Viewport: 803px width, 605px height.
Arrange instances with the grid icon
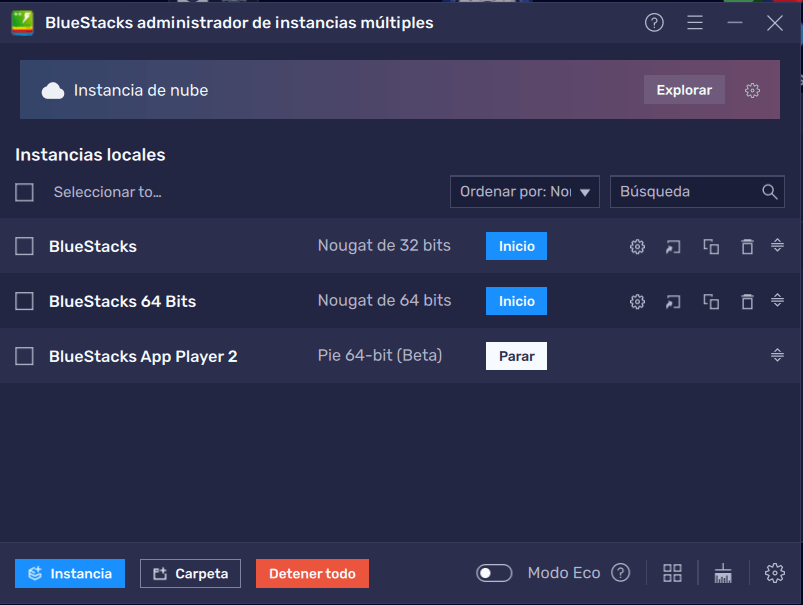click(x=672, y=573)
